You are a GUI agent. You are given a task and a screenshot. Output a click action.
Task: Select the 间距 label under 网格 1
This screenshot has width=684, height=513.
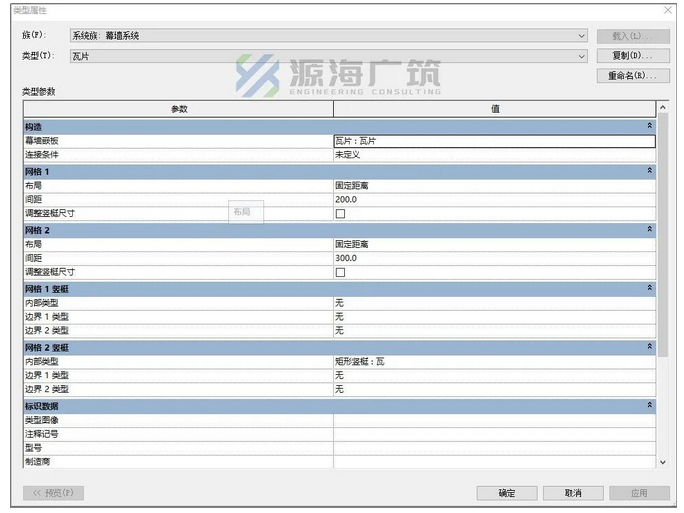pos(33,200)
